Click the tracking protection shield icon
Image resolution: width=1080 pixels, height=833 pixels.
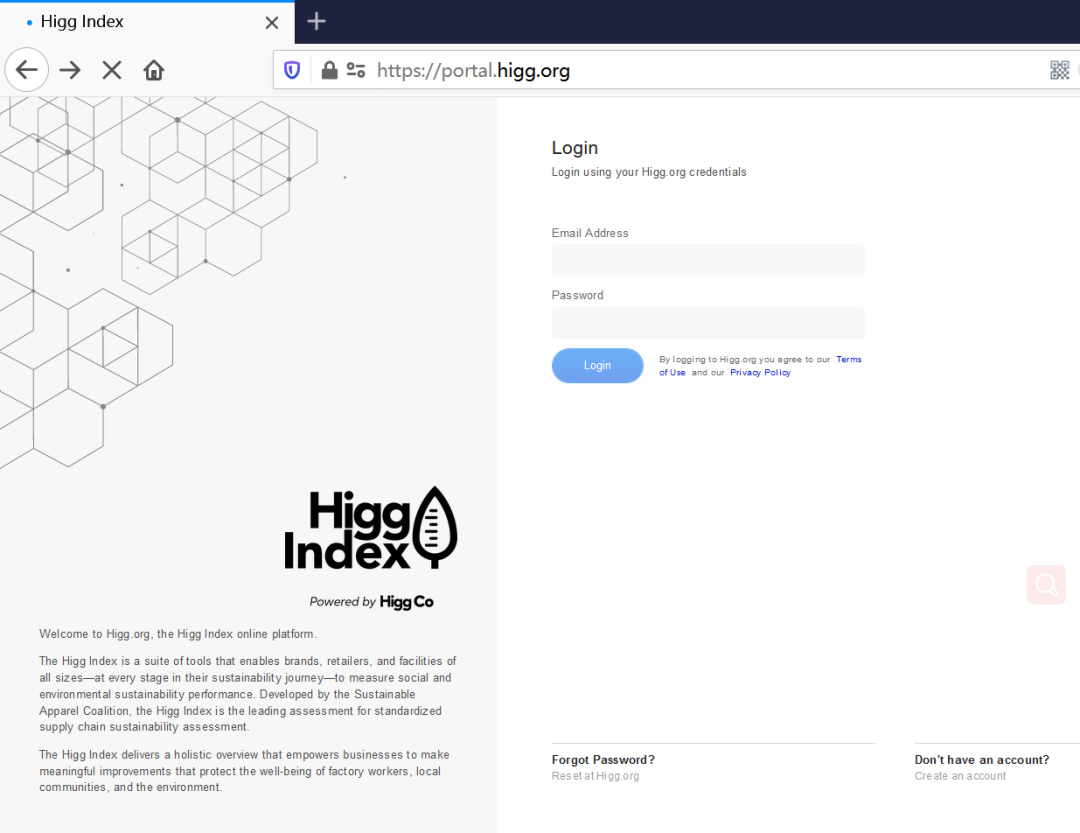pos(291,70)
